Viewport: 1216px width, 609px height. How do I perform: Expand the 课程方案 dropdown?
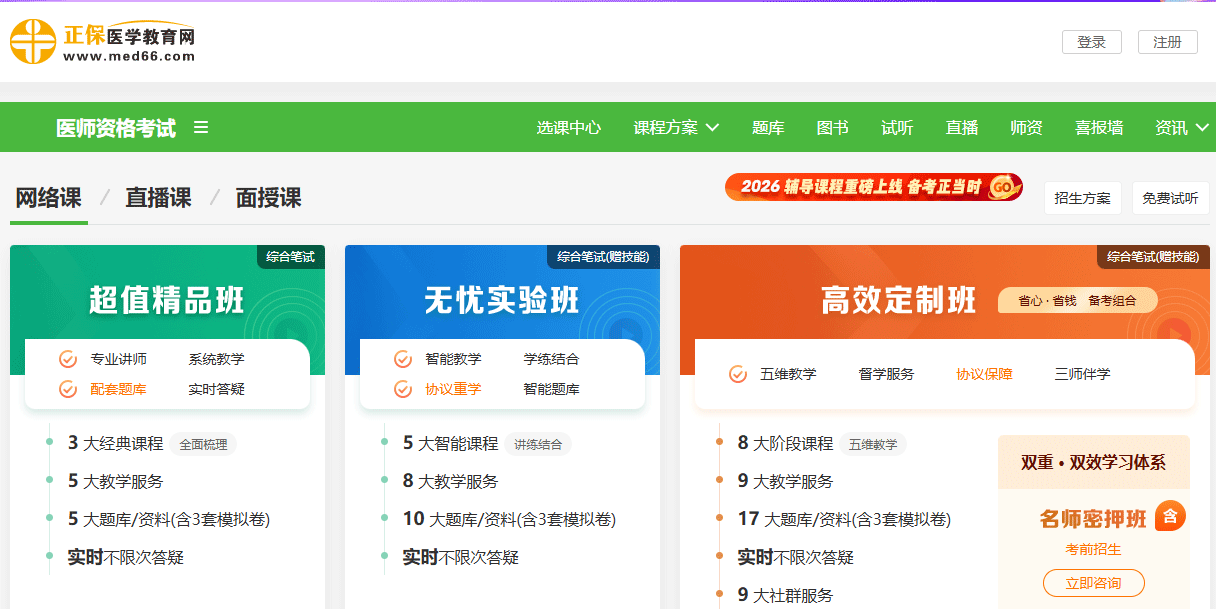click(x=677, y=127)
